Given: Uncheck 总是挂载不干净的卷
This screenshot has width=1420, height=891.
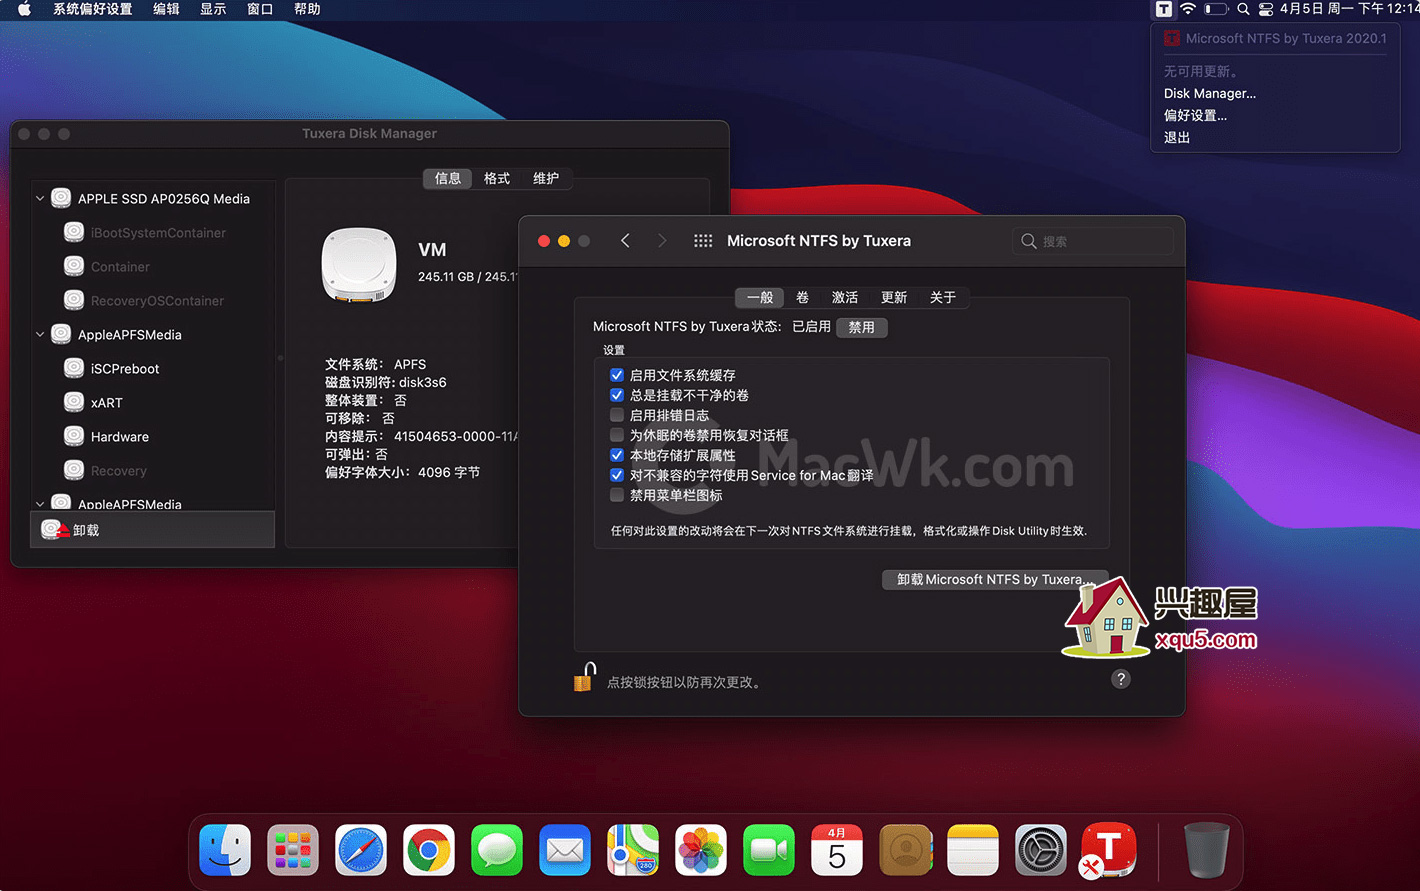Looking at the screenshot, I should pos(617,395).
